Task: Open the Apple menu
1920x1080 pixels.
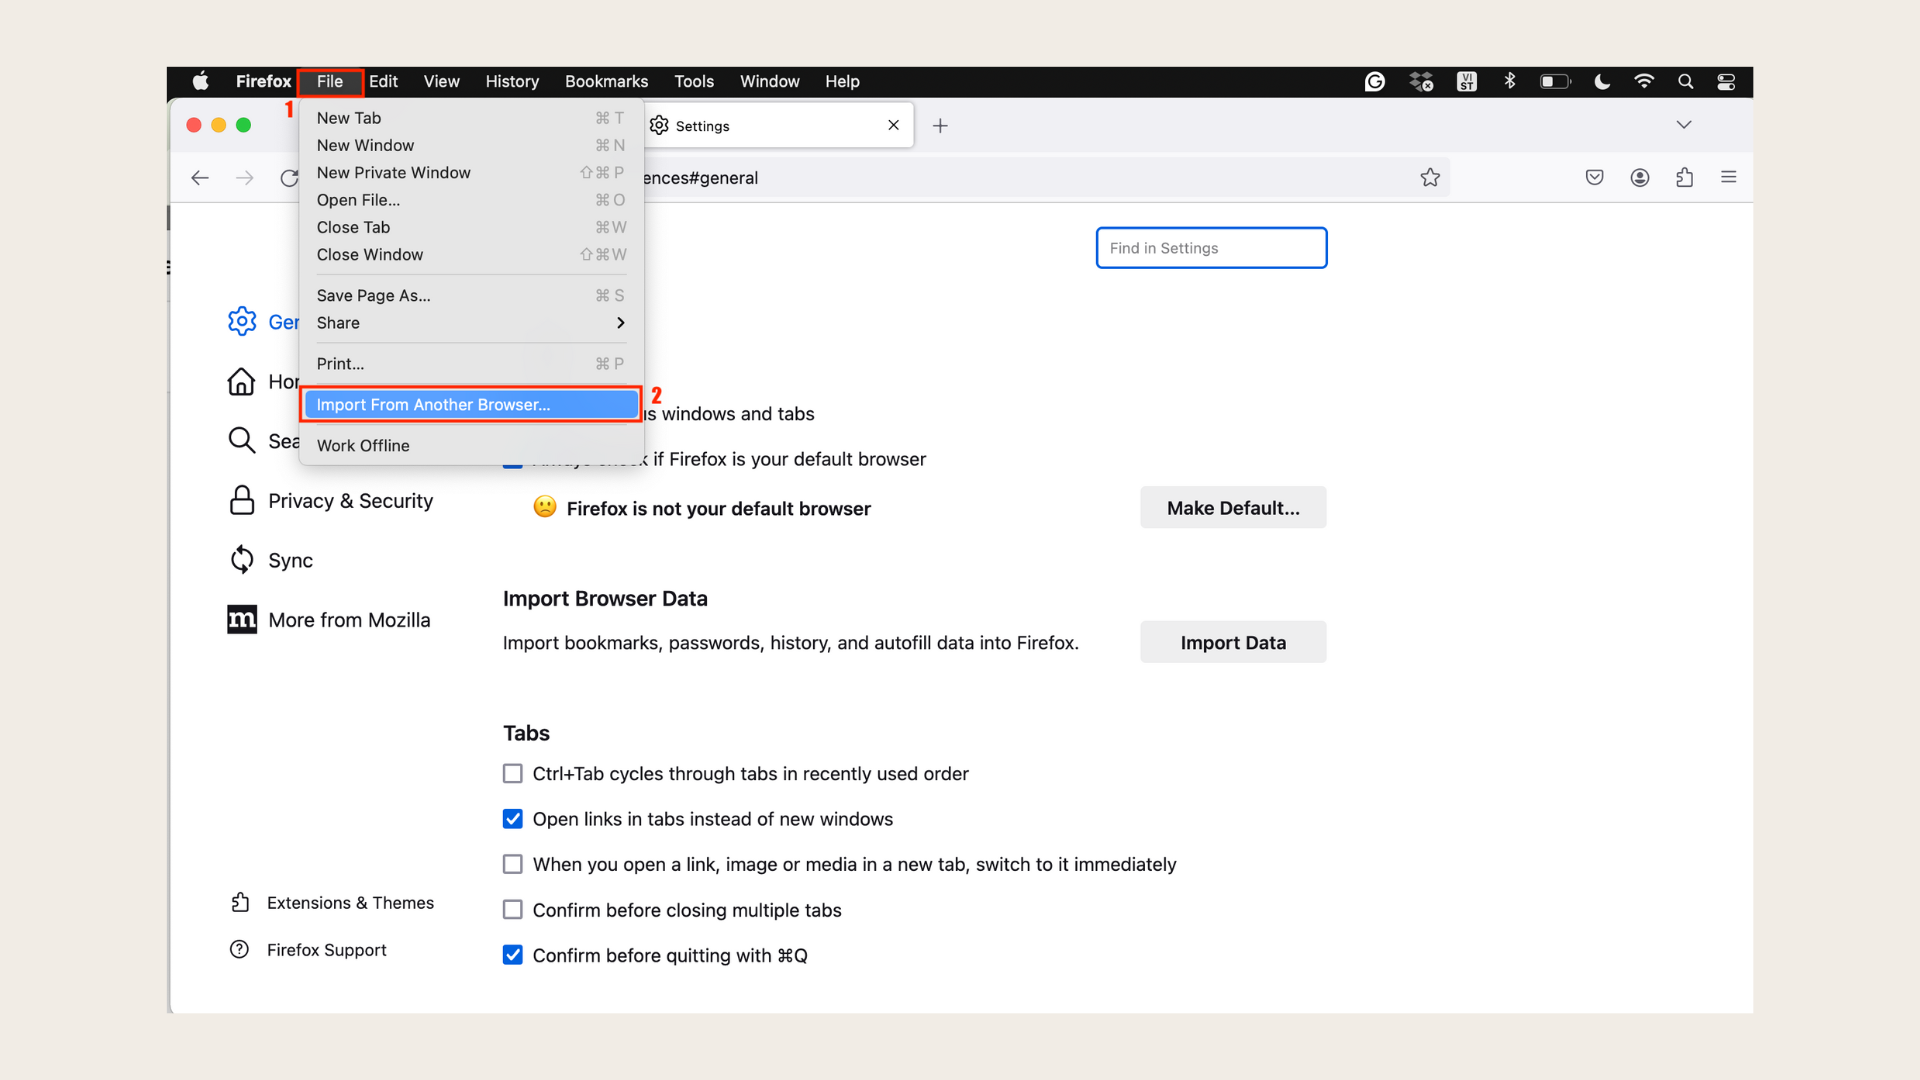Action: 200,81
